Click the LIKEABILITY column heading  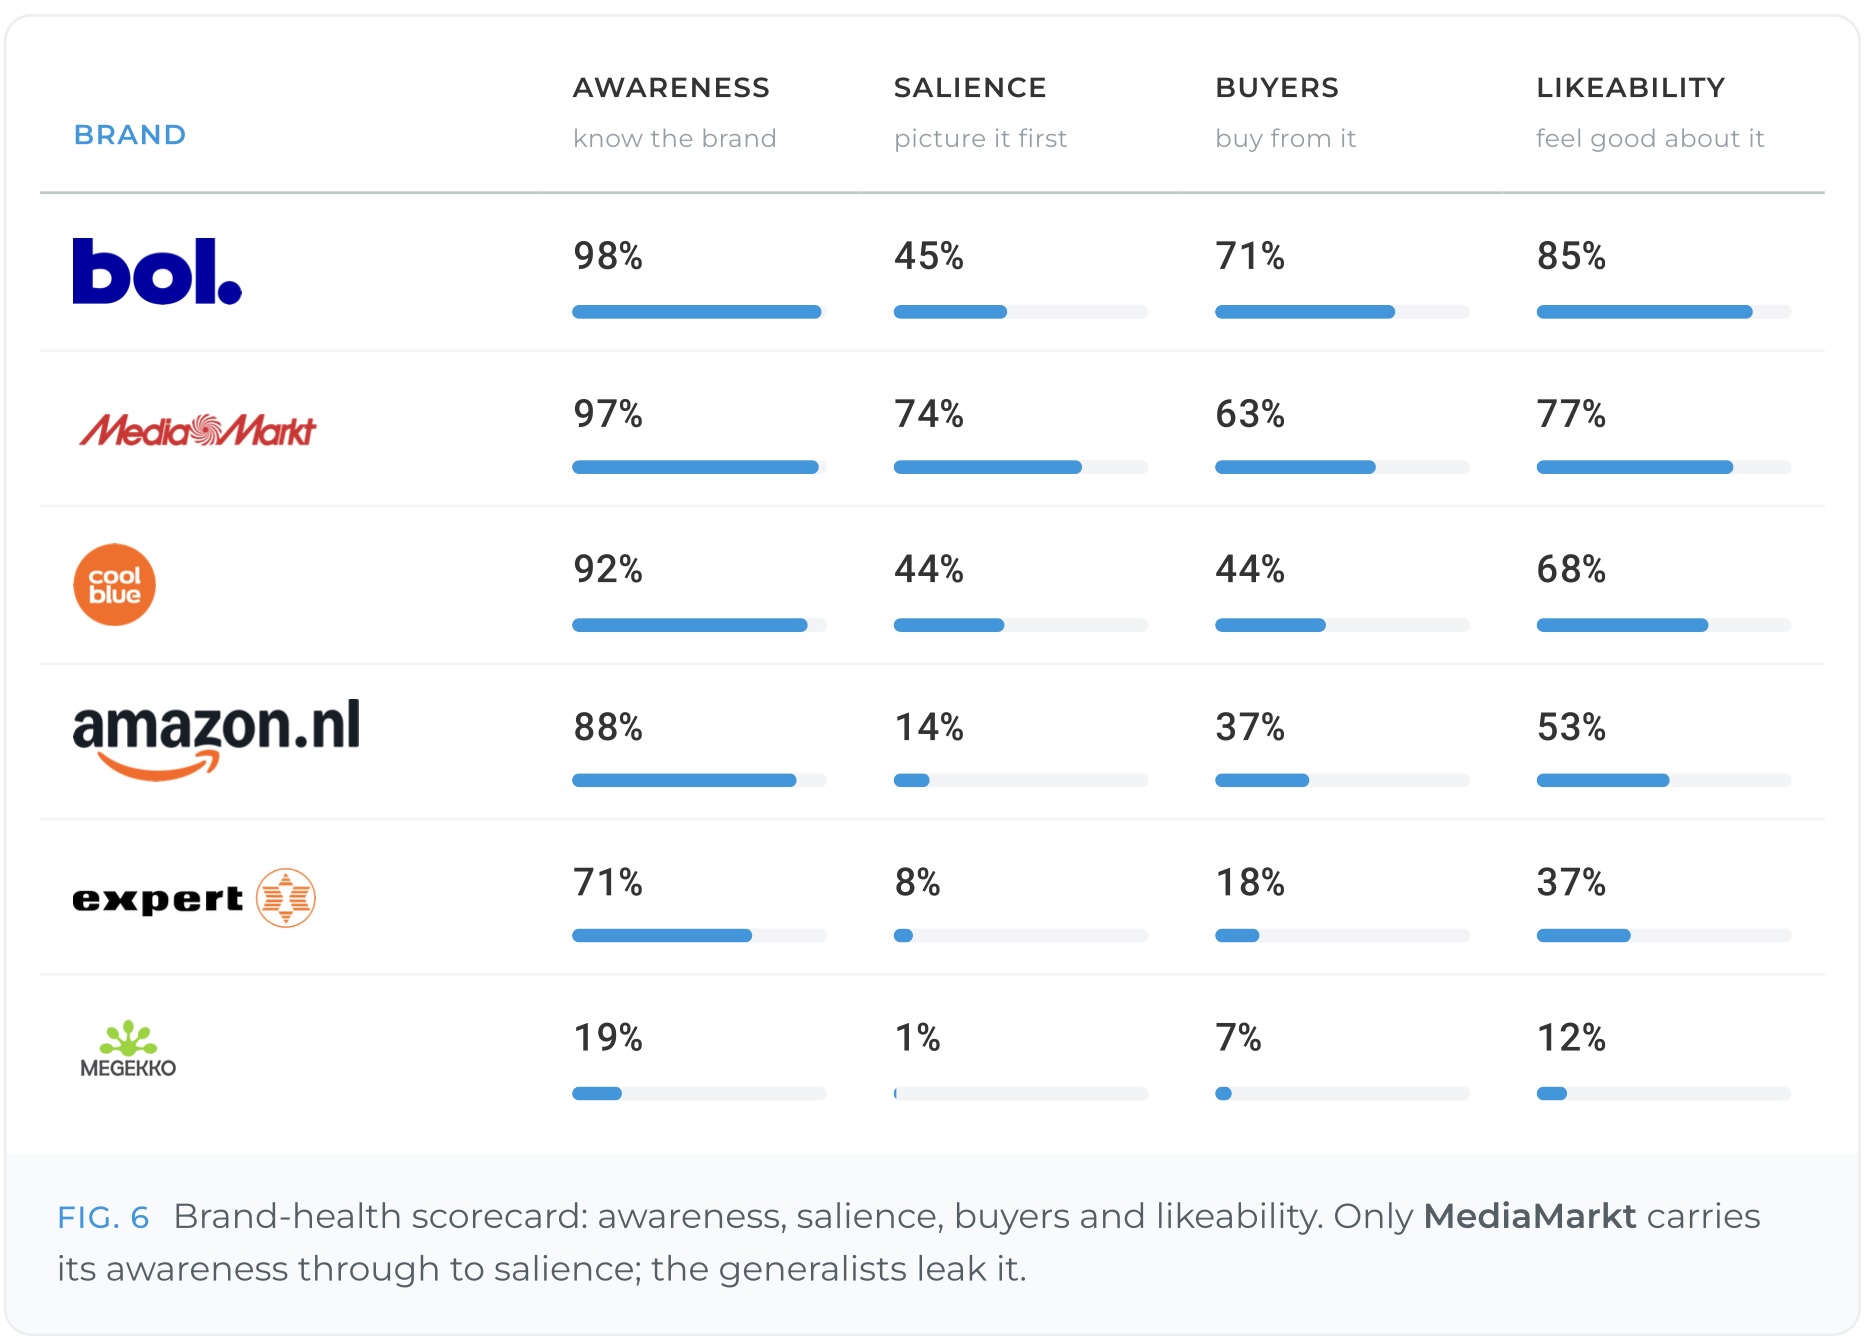click(x=1631, y=88)
